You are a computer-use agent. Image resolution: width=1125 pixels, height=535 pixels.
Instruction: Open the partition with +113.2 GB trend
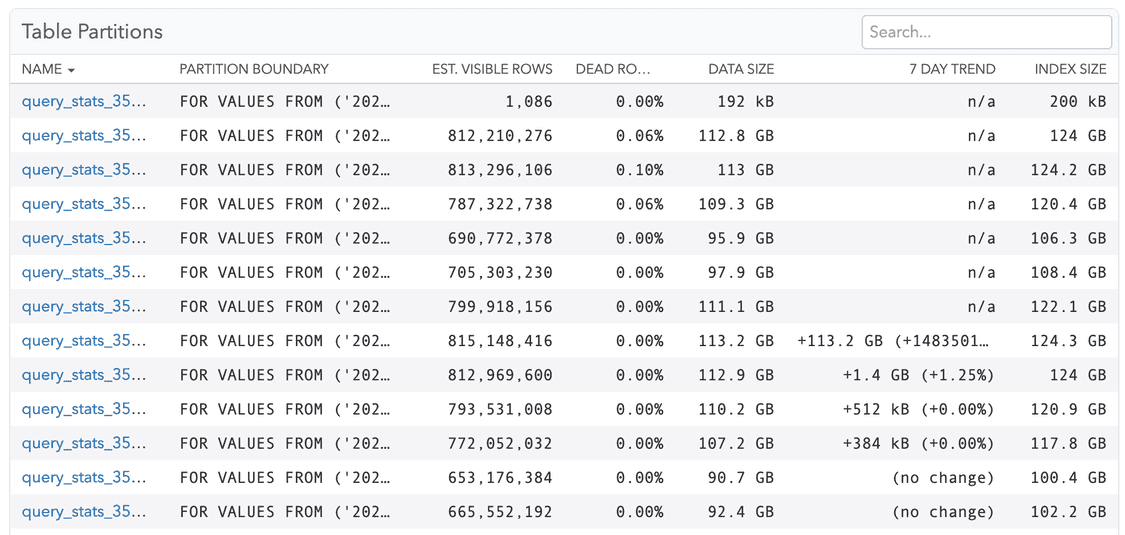click(x=84, y=341)
